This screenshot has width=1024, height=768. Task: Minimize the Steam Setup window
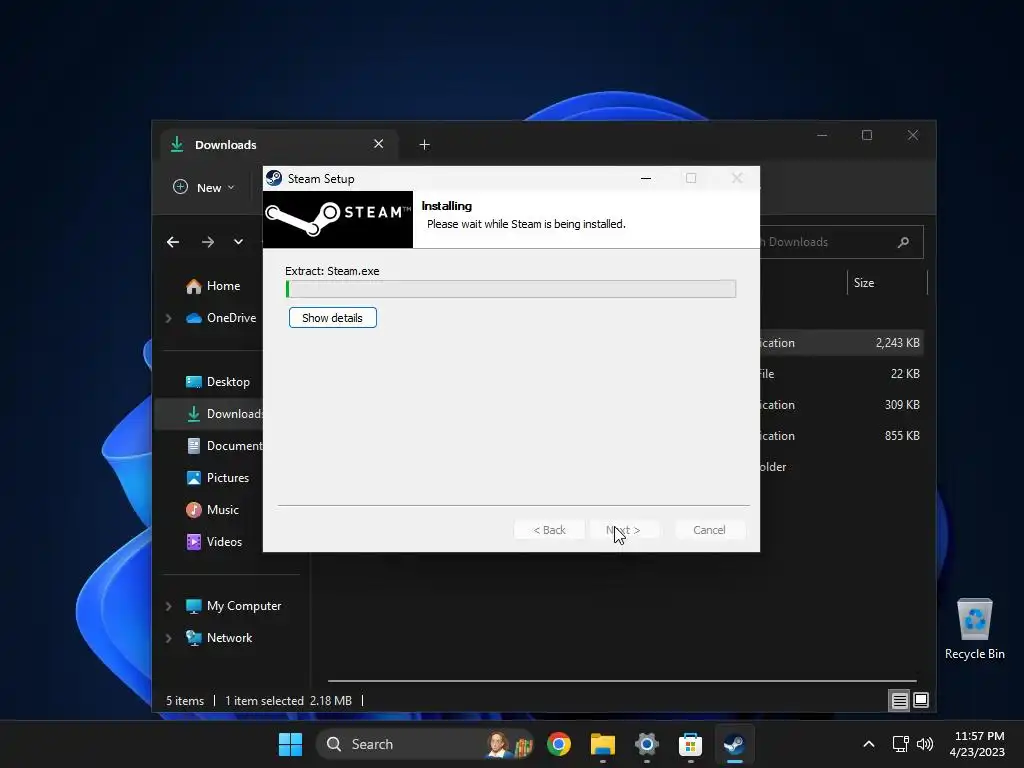(646, 178)
